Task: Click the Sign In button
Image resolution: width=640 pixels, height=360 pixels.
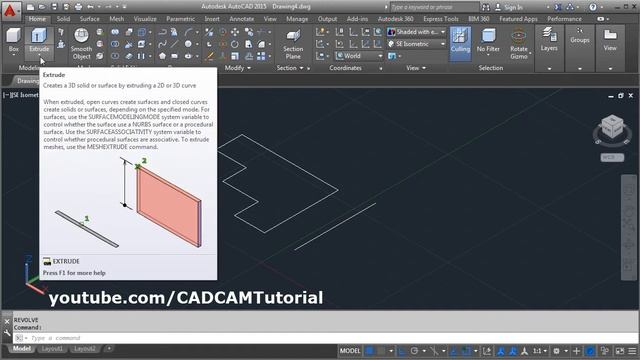Action: [509, 7]
